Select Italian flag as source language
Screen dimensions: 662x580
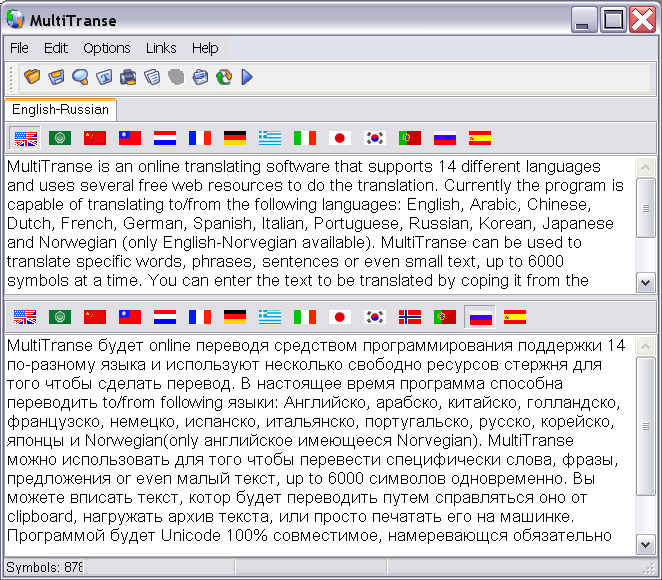305,138
